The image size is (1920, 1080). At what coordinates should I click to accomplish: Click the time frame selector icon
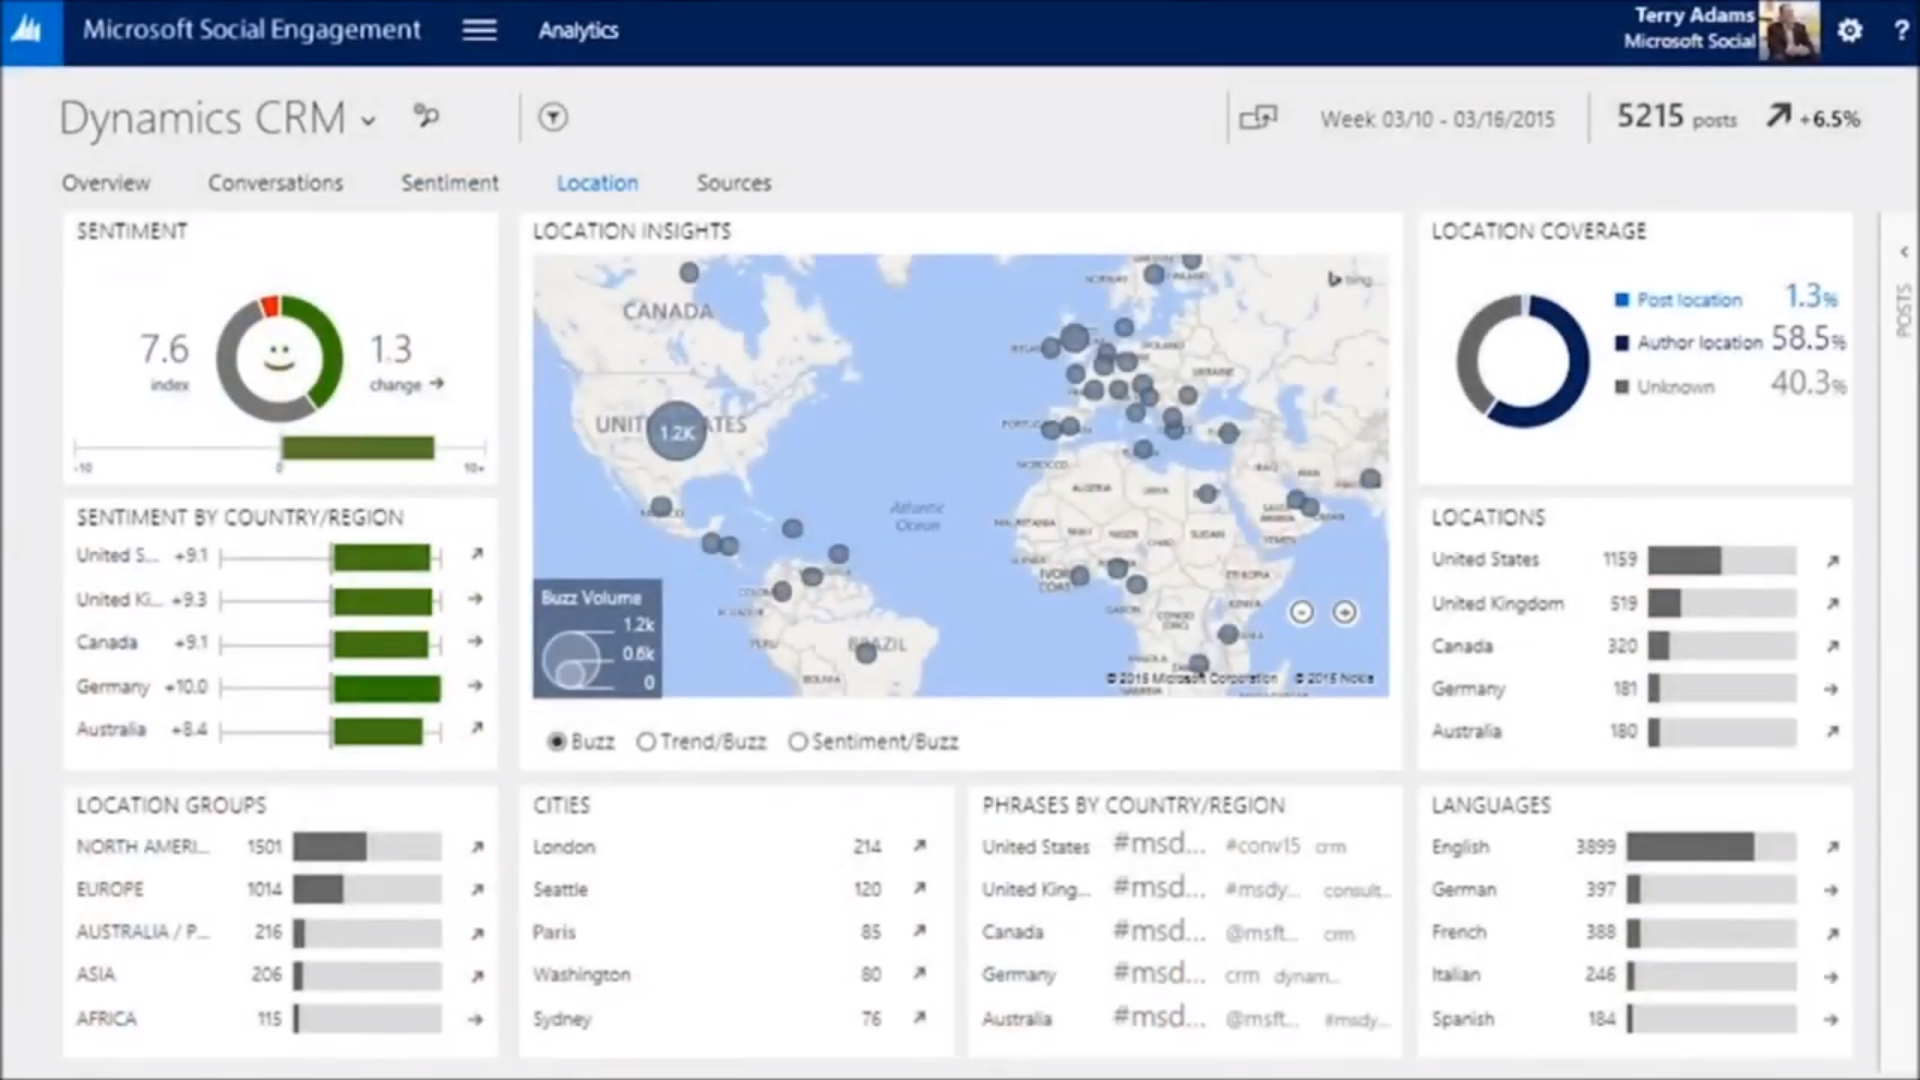click(1258, 118)
